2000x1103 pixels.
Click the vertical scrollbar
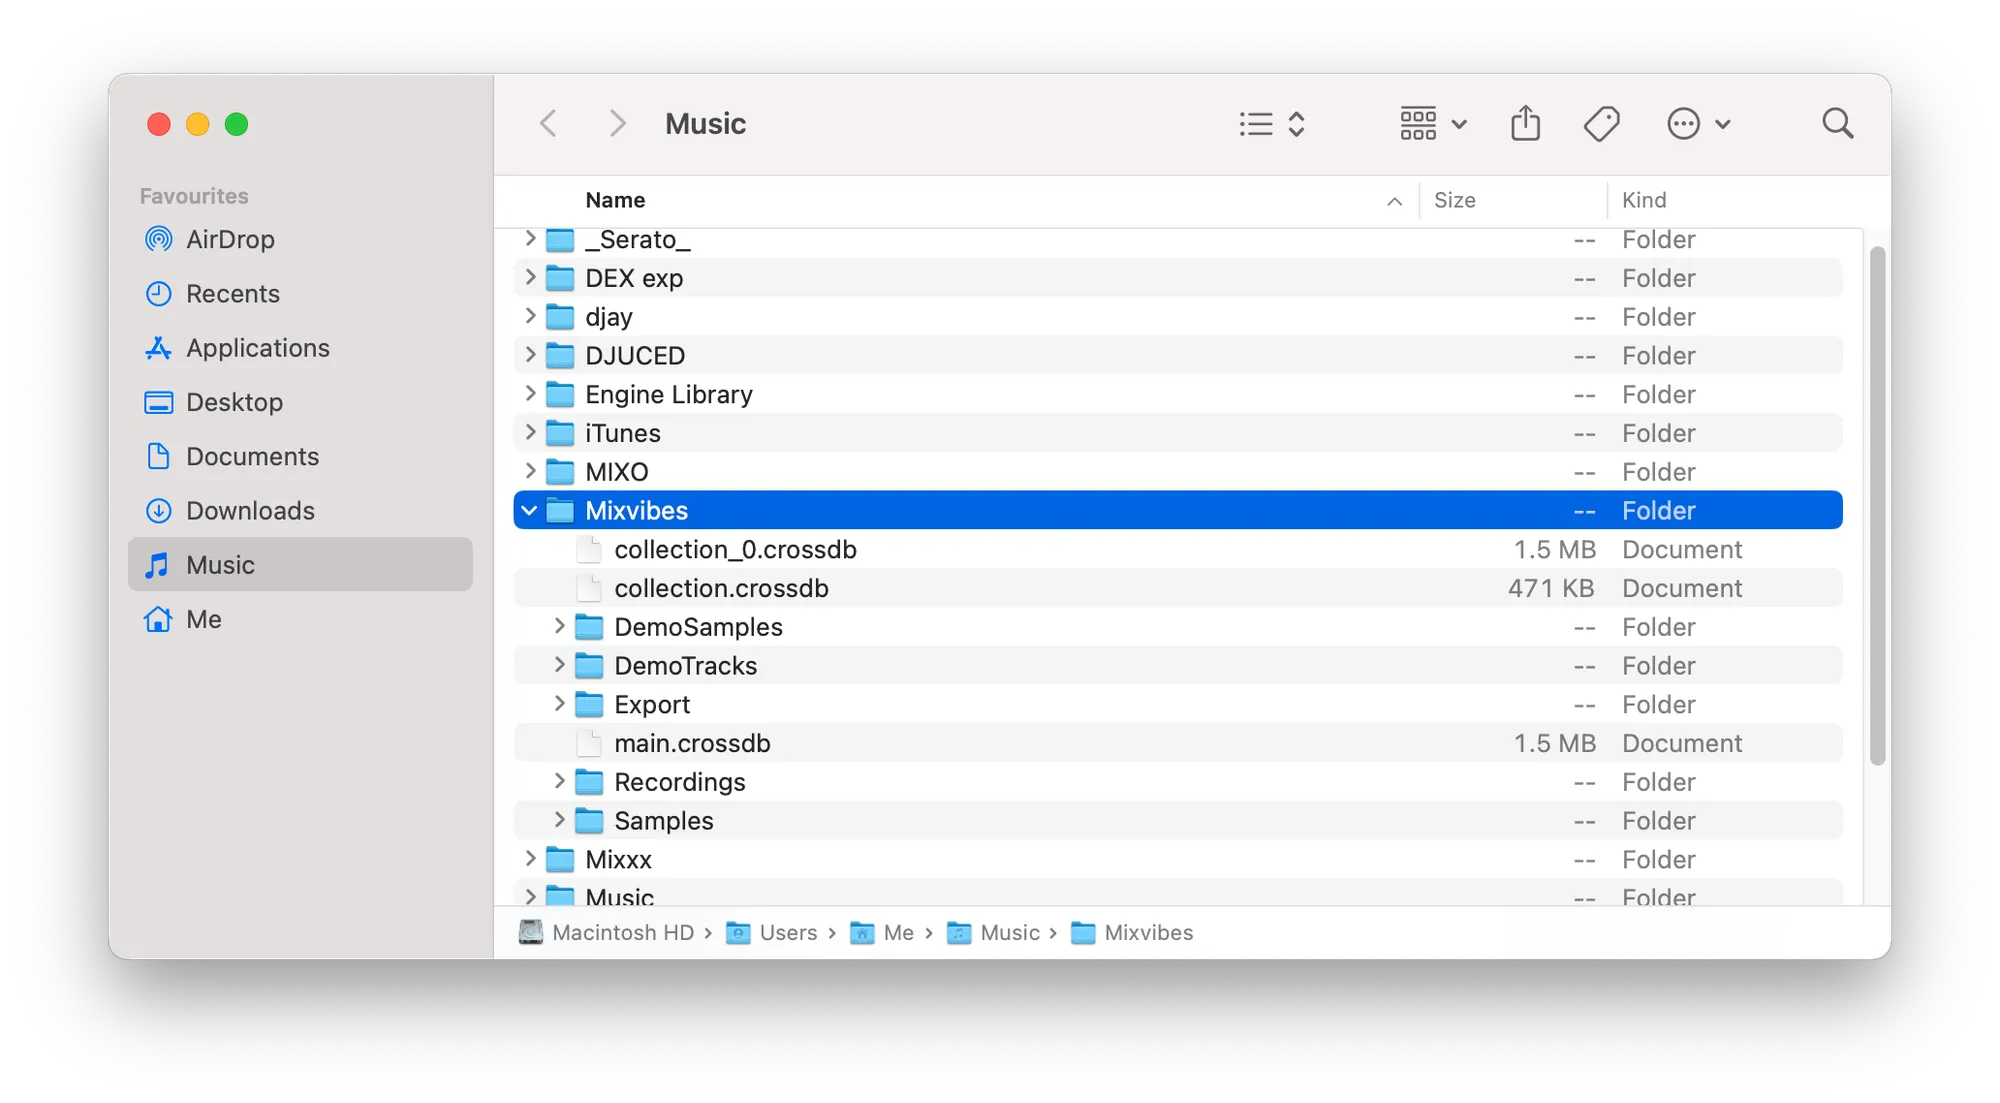click(x=1877, y=505)
